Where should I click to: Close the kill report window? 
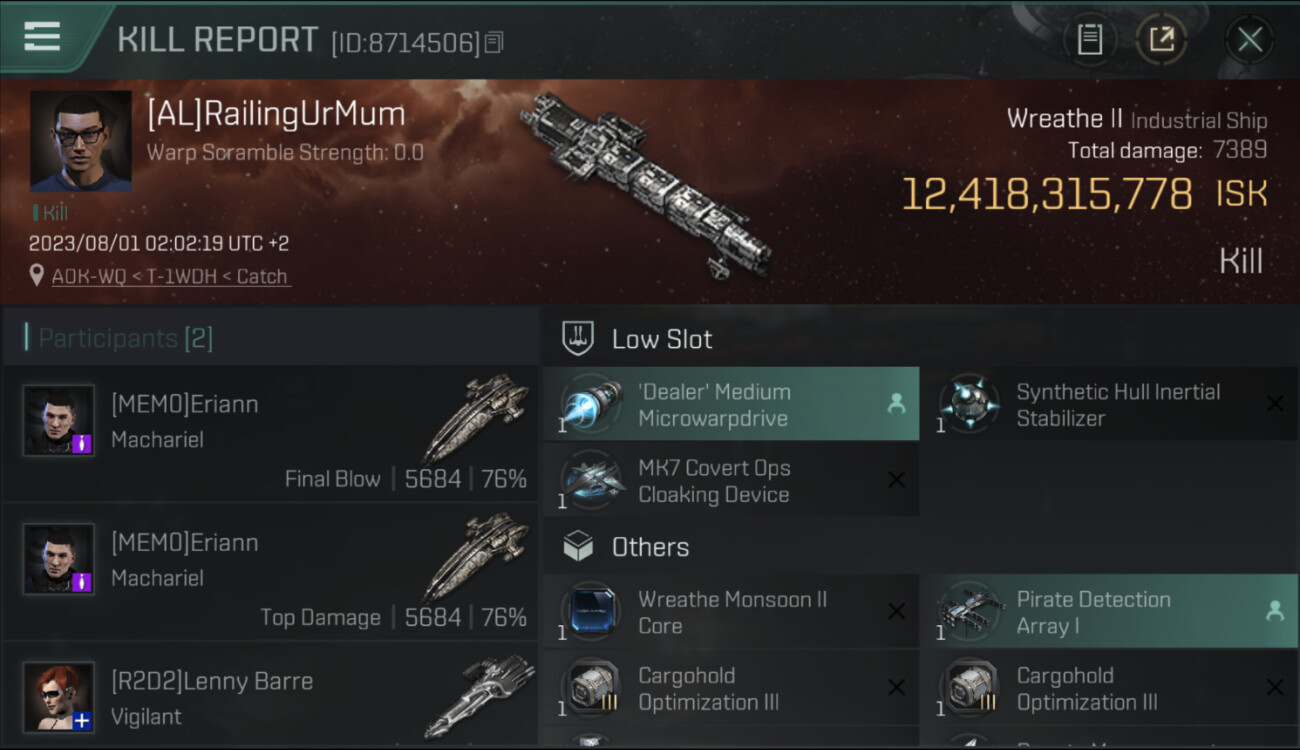[x=1249, y=40]
